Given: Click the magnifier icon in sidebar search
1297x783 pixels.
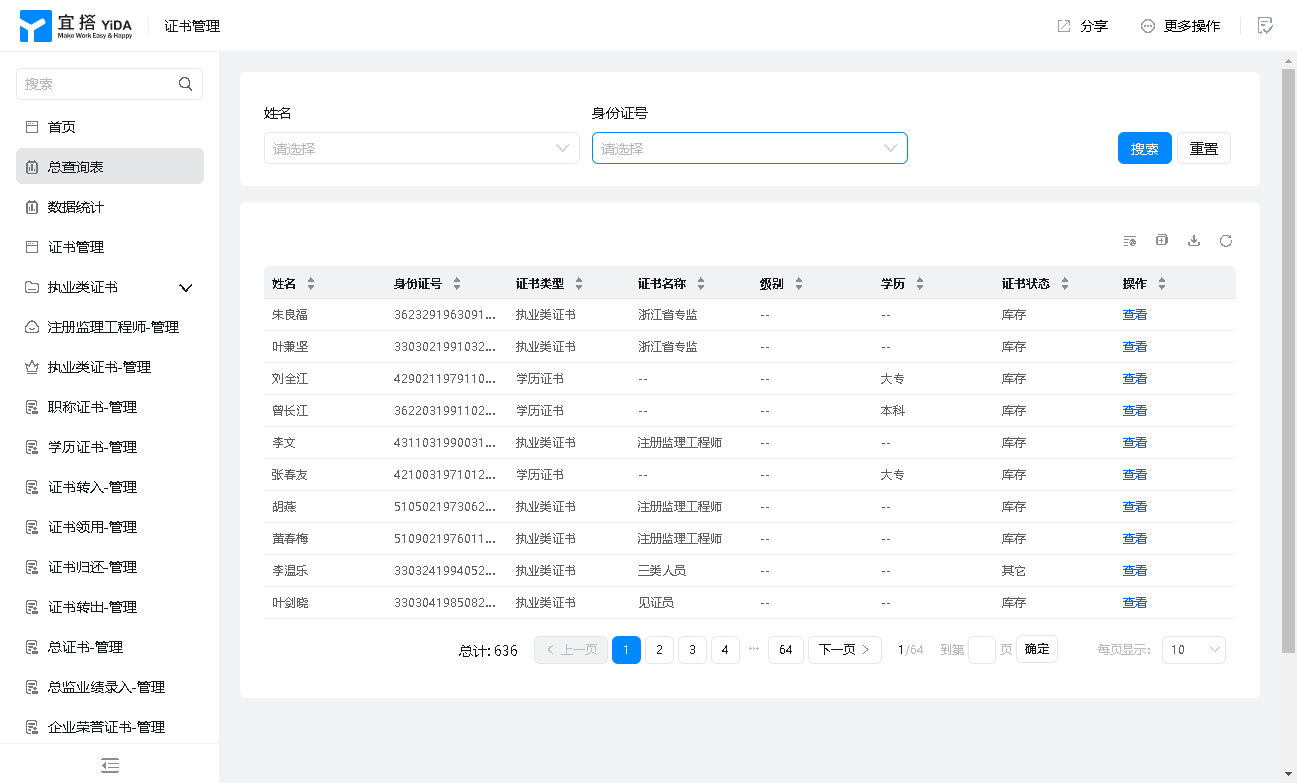Looking at the screenshot, I should [x=185, y=84].
